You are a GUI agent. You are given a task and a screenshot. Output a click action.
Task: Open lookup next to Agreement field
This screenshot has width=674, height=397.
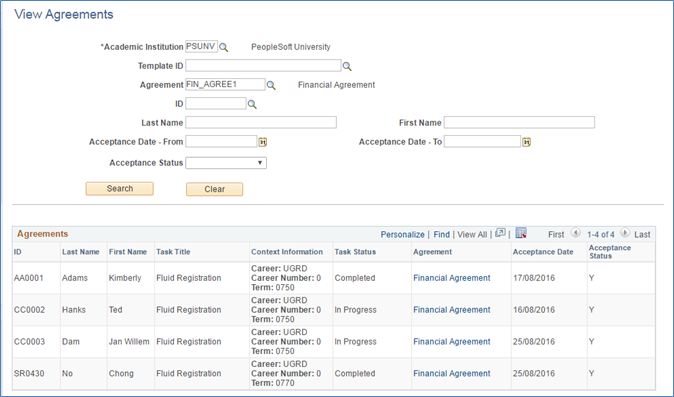(x=271, y=85)
